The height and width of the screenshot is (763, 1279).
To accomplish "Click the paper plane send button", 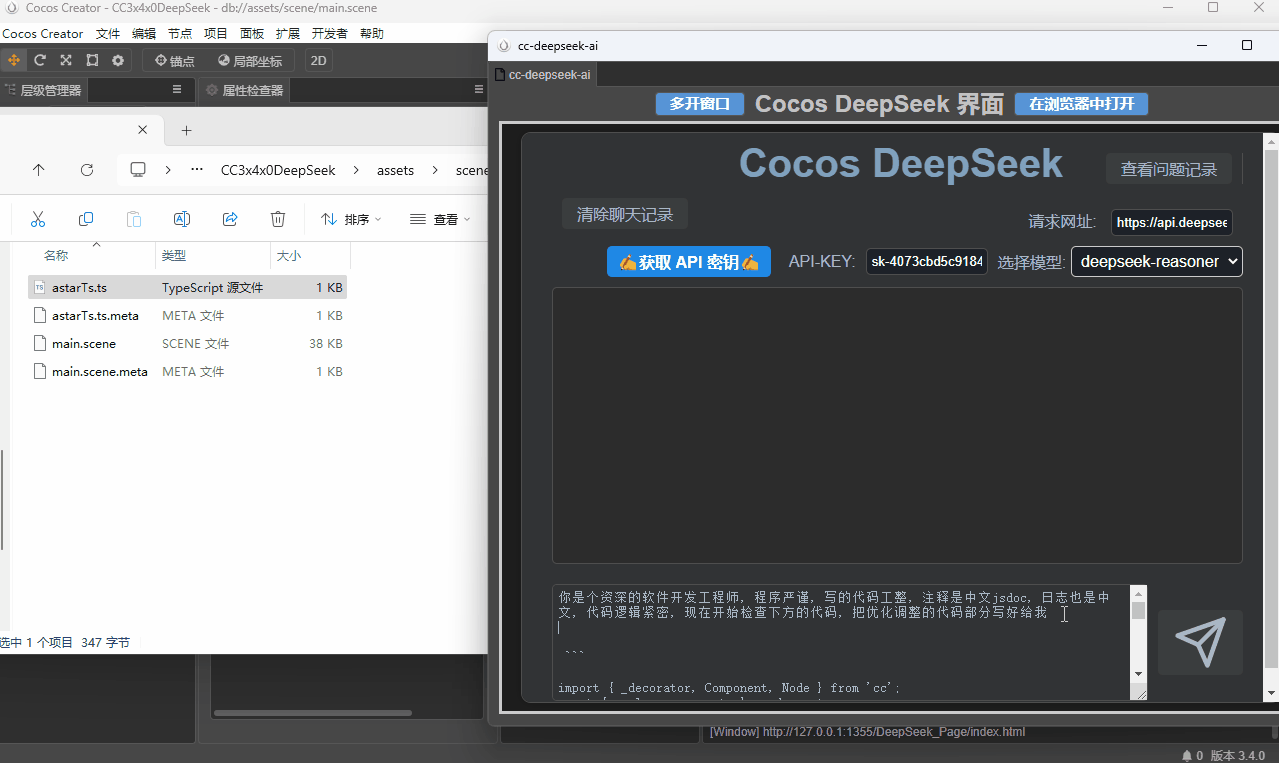I will pos(1200,642).
